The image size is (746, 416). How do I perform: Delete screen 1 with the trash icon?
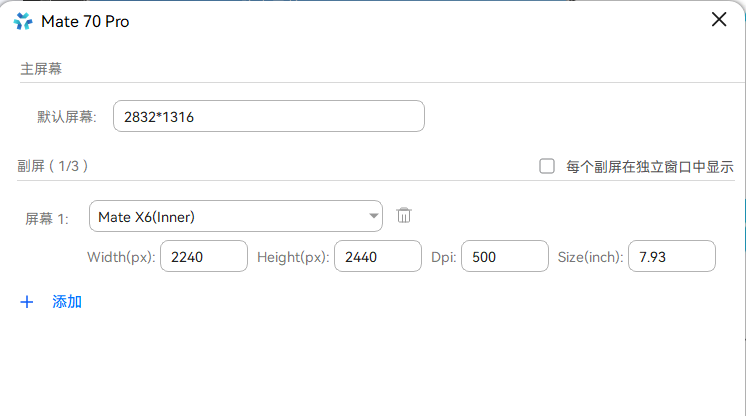(404, 215)
